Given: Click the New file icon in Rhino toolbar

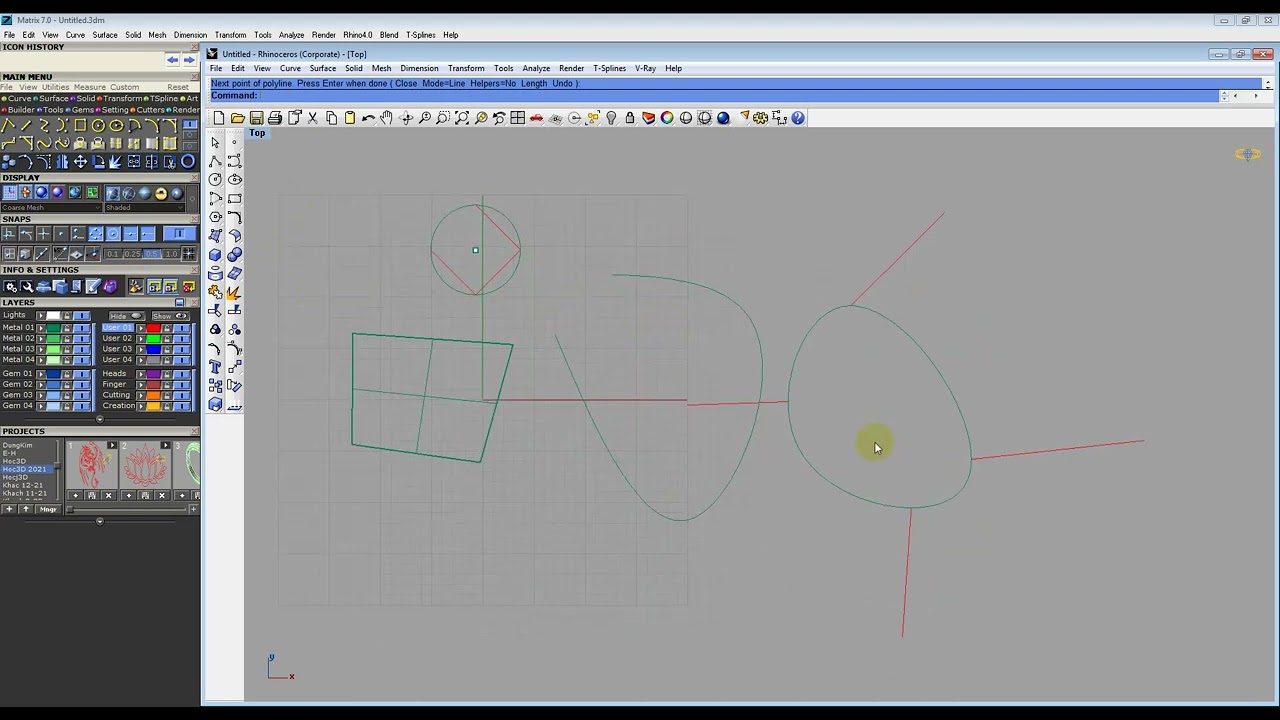Looking at the screenshot, I should tap(218, 118).
